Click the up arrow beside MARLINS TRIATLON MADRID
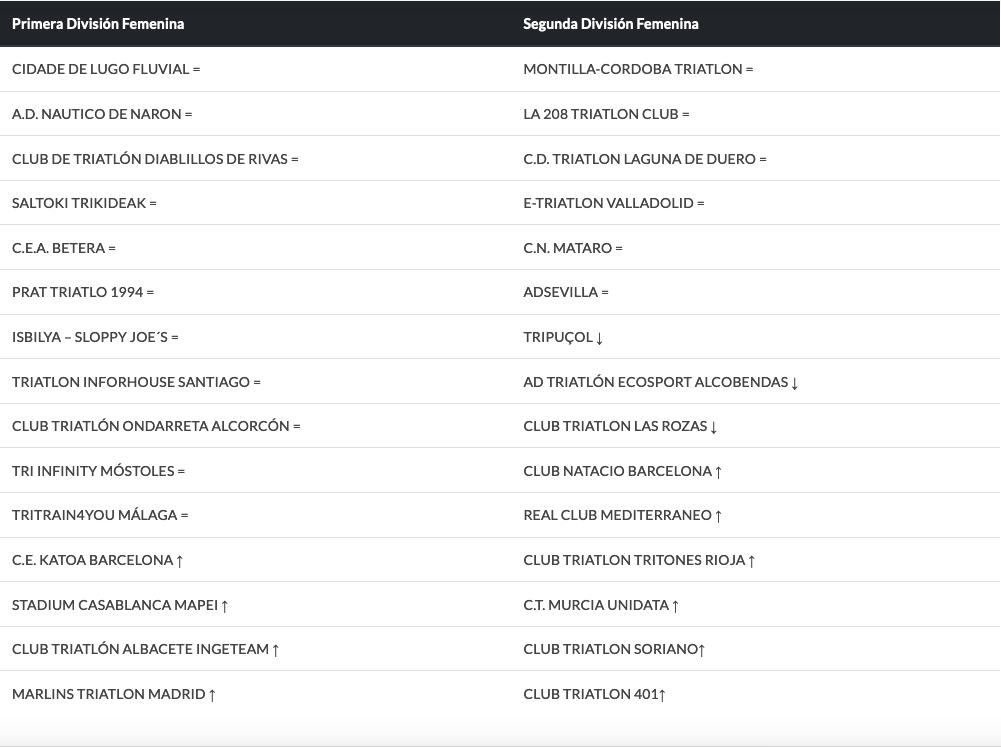The image size is (1001, 747). 212,695
